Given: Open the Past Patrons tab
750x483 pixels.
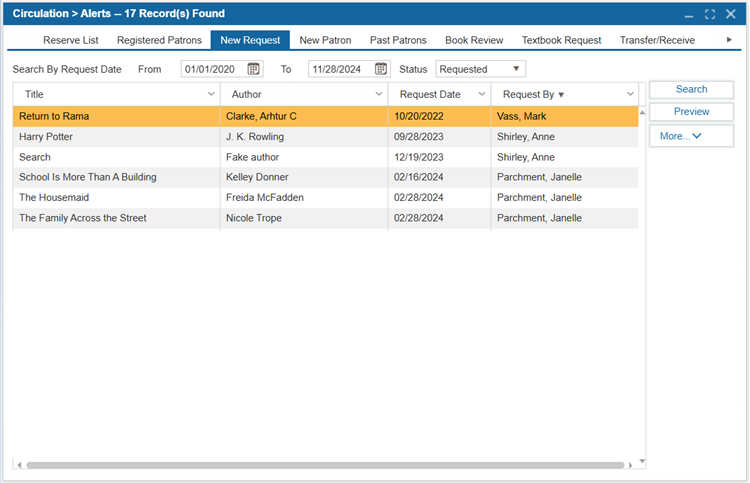Looking at the screenshot, I should click(x=398, y=40).
